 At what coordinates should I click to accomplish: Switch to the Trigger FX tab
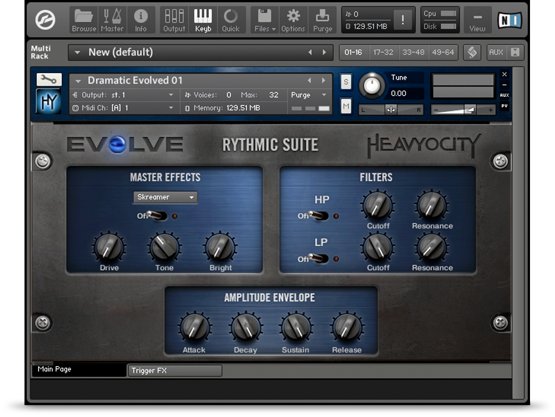pos(175,371)
